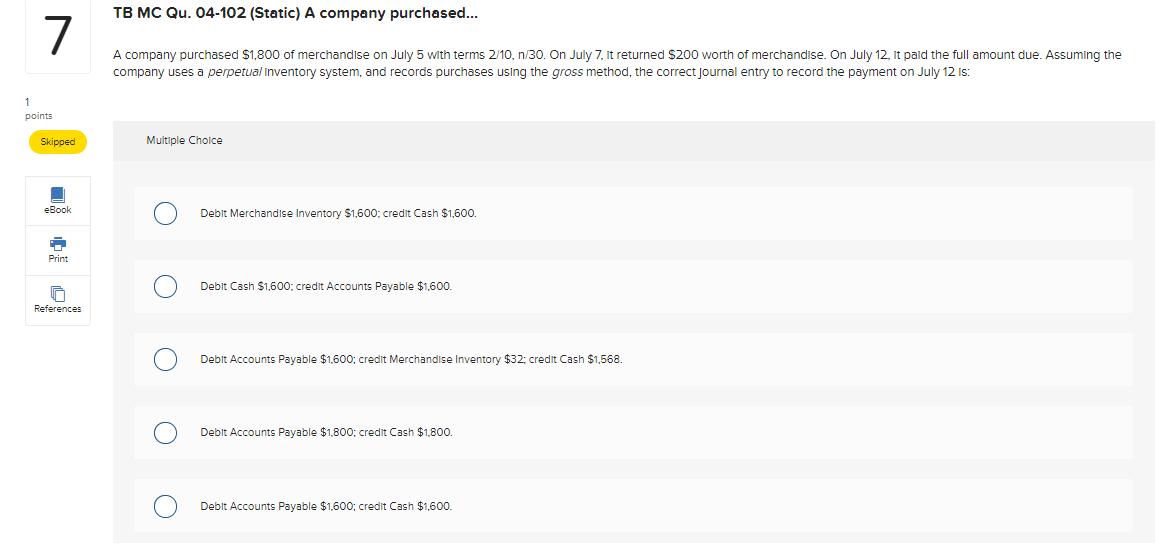Select radio for Debit Accounts Payable $1,800
This screenshot has width=1162, height=548.
pyautogui.click(x=165, y=432)
